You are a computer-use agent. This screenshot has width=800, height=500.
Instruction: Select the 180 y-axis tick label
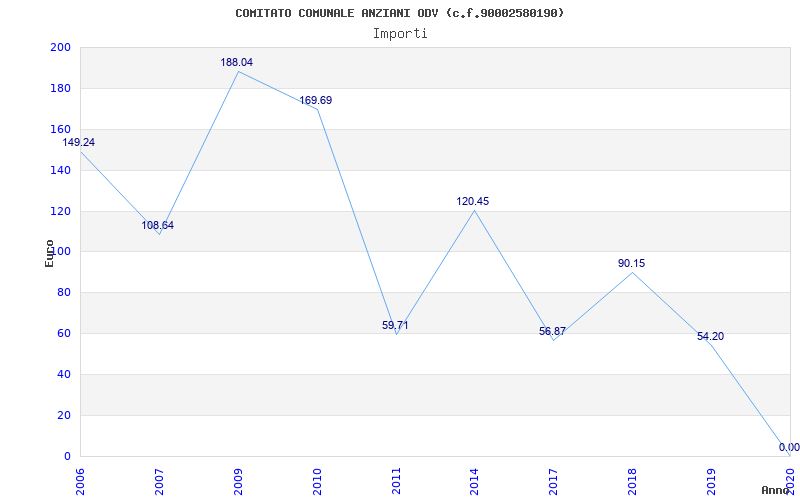(x=60, y=88)
